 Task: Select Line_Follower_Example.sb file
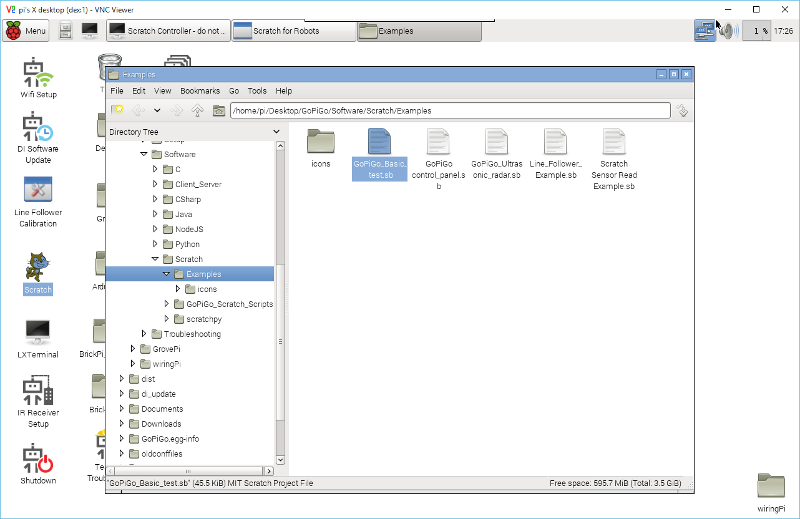pos(556,154)
